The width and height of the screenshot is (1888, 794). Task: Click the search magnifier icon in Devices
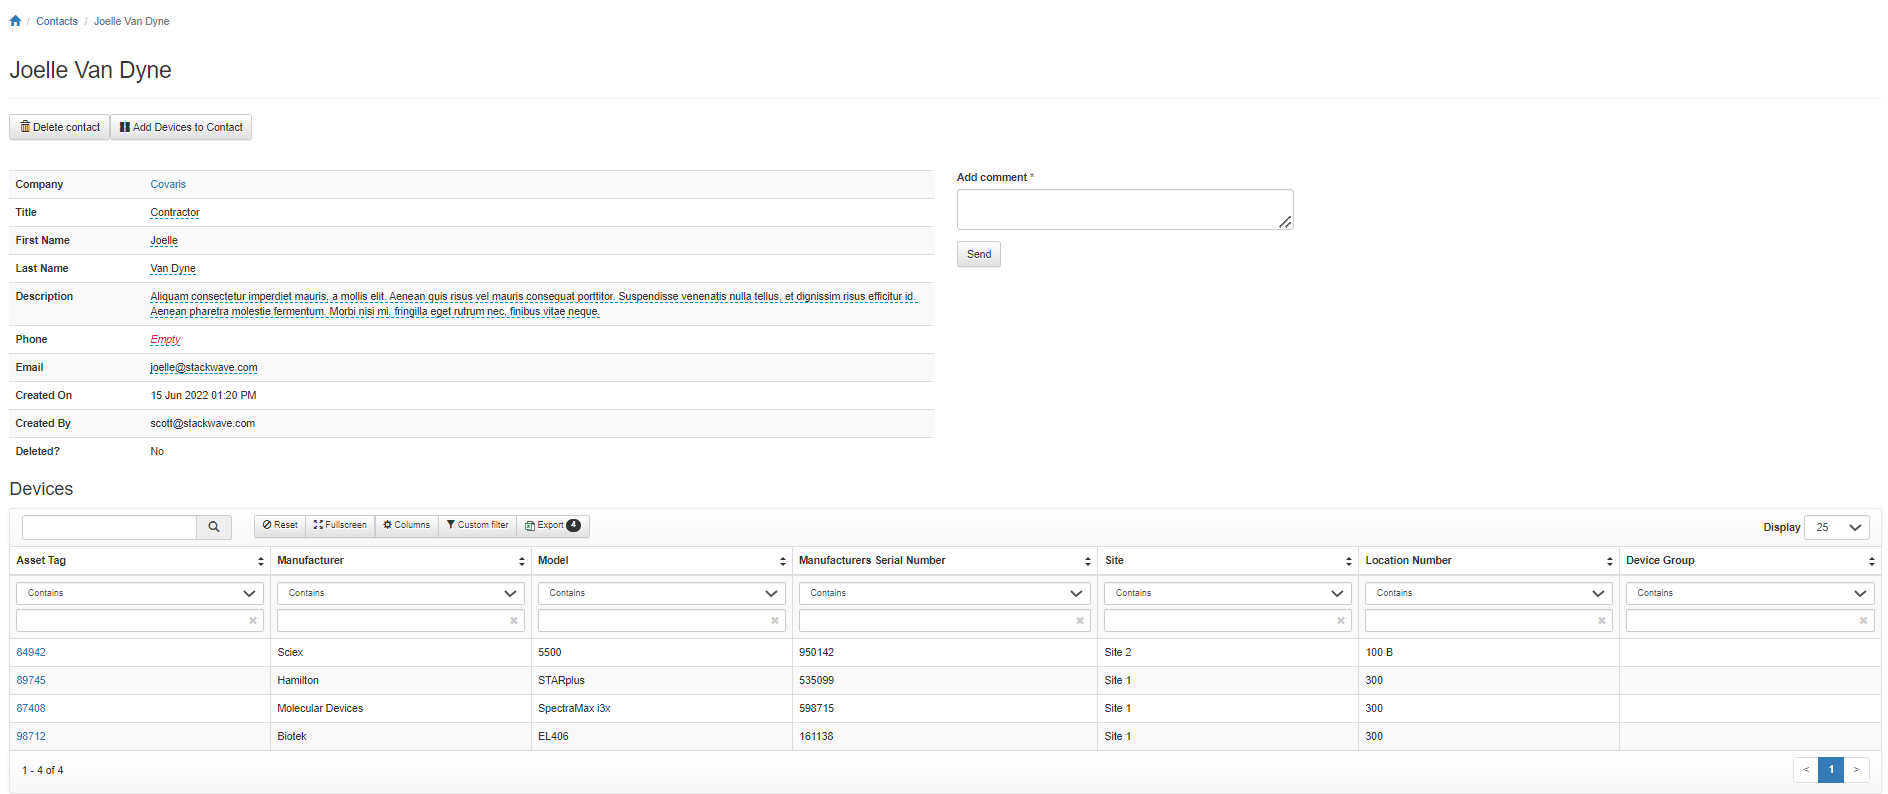tap(214, 527)
